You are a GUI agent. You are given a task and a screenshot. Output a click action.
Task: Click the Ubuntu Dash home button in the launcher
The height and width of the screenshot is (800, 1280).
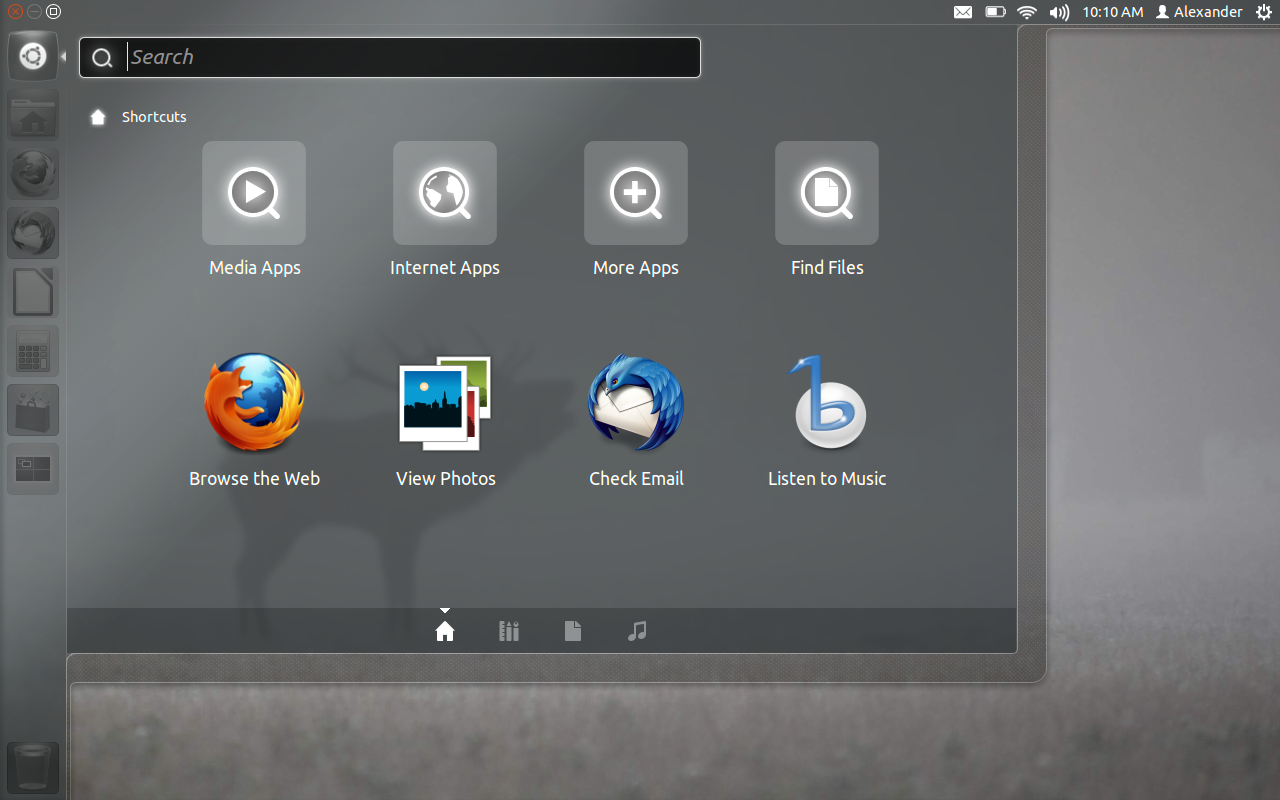click(x=33, y=56)
